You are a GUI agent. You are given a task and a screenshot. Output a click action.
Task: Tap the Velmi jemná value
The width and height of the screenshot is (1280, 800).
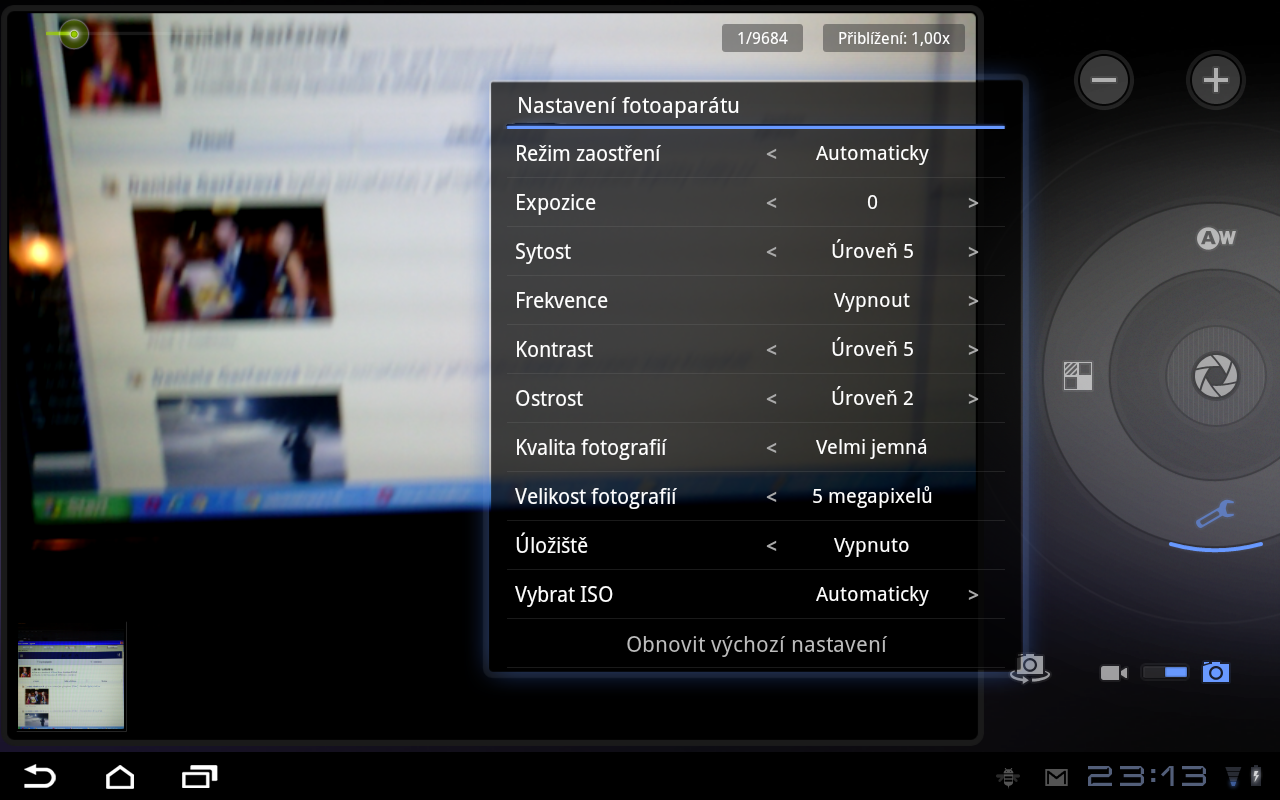pos(872,448)
